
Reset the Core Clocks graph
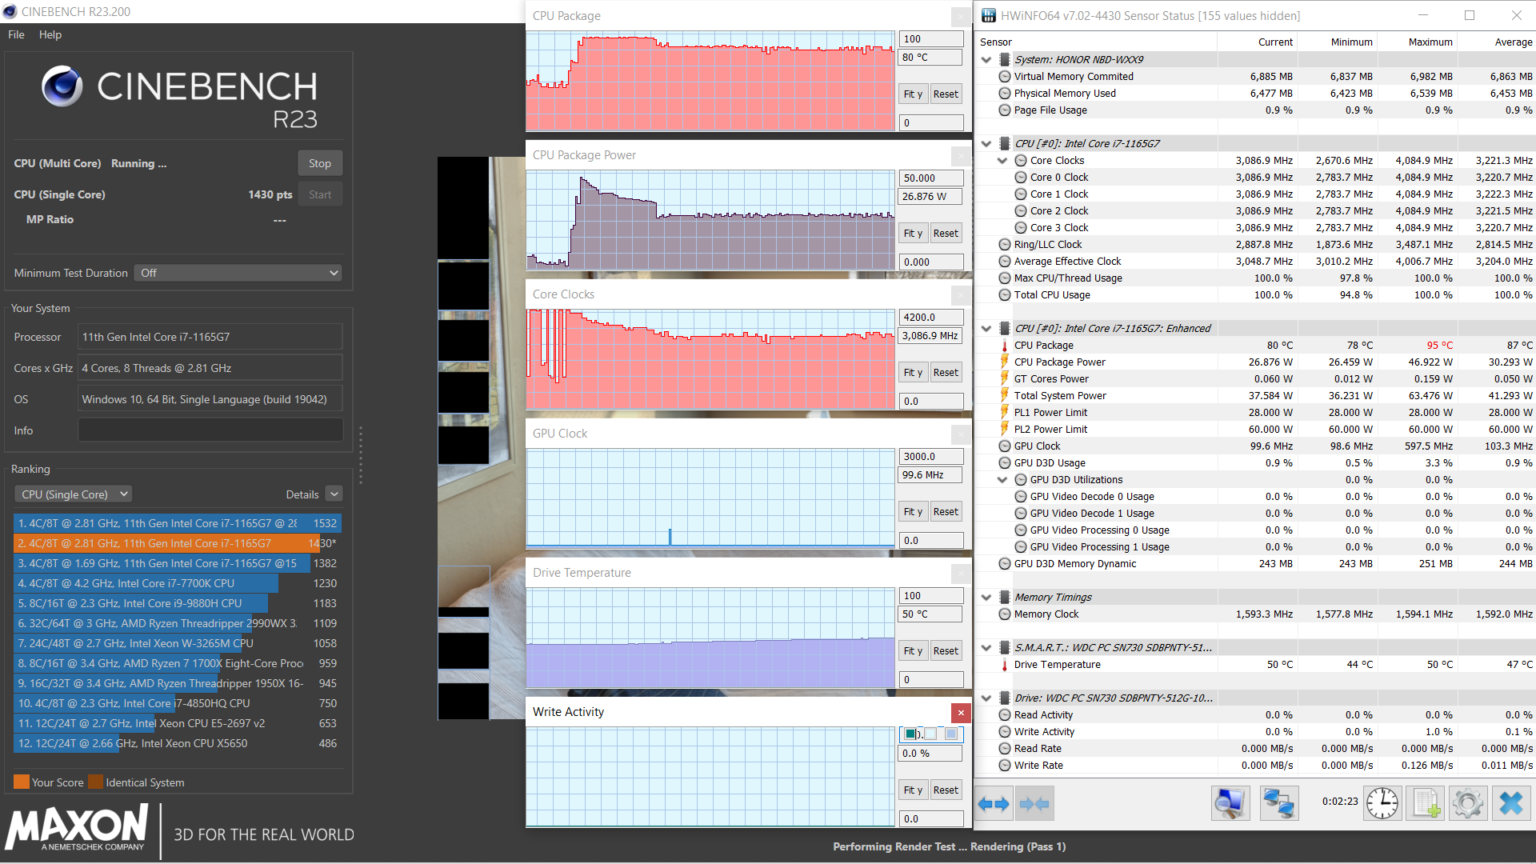(945, 372)
